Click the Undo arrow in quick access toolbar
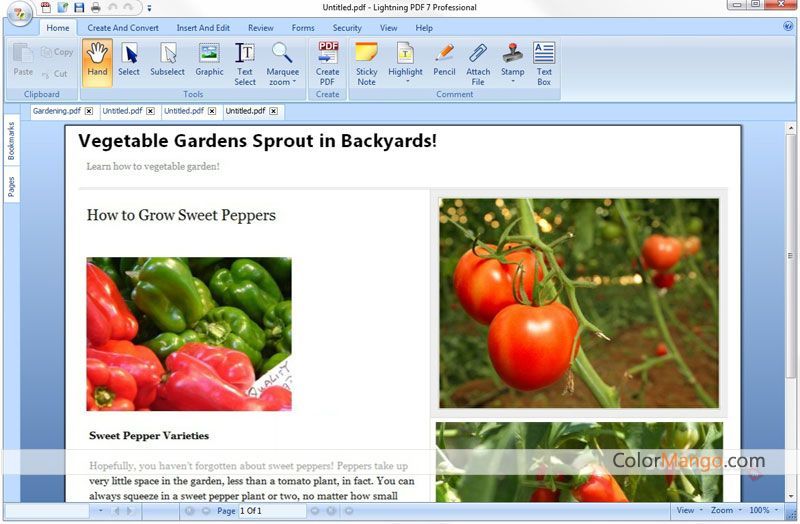Screen dimensions: 800x524 pos(112,7)
